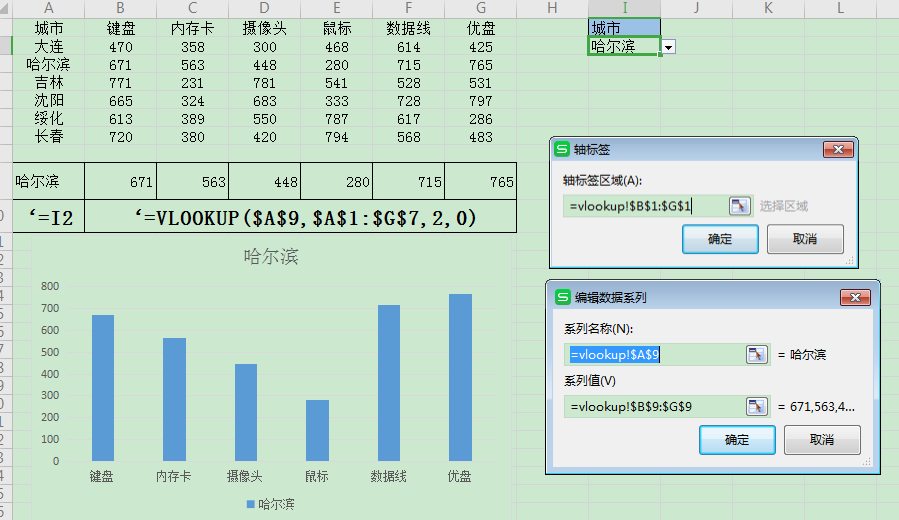The width and height of the screenshot is (899, 520).
Task: Select column I header
Action: (624, 8)
